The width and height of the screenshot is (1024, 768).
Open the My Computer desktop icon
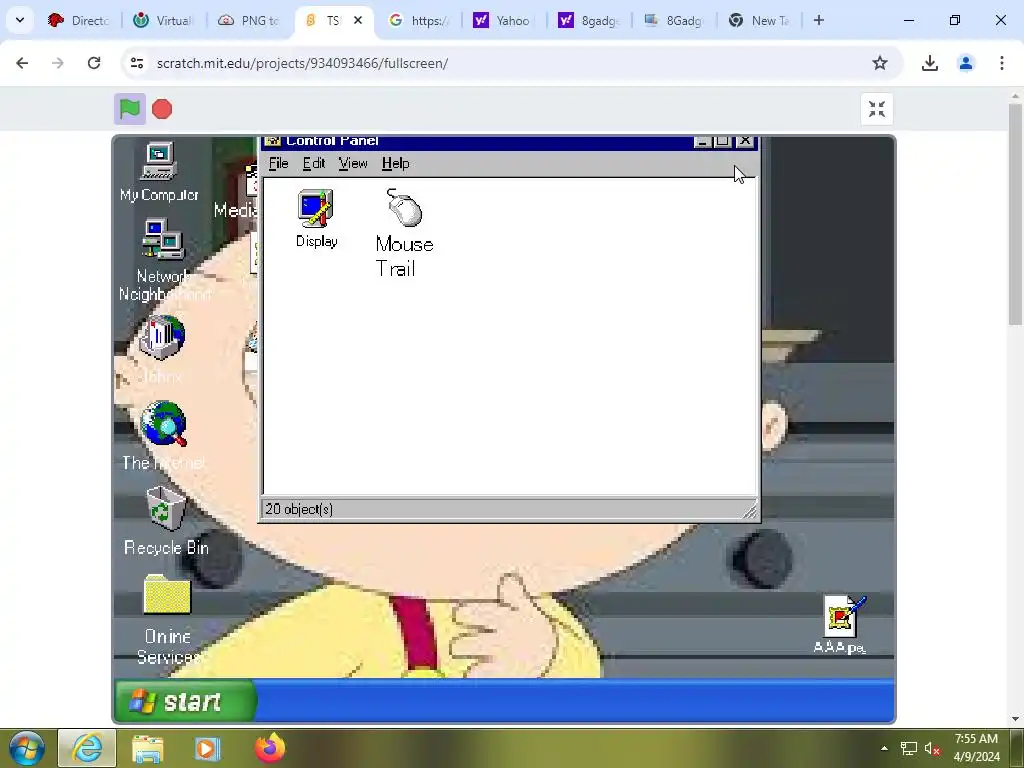[x=159, y=172]
